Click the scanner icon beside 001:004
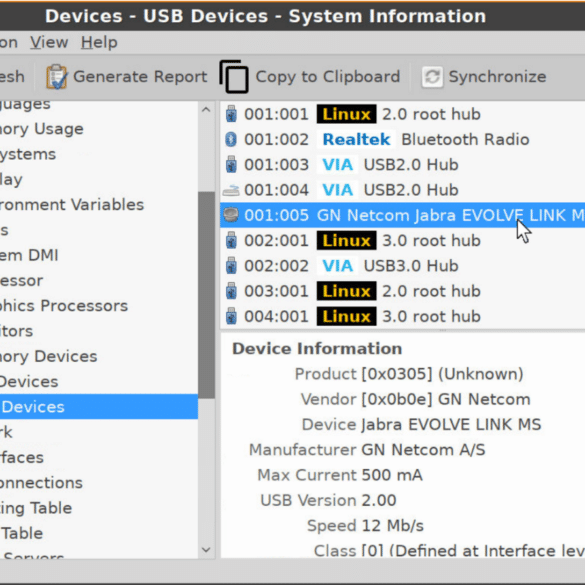Image resolution: width=585 pixels, height=585 pixels. click(231, 191)
